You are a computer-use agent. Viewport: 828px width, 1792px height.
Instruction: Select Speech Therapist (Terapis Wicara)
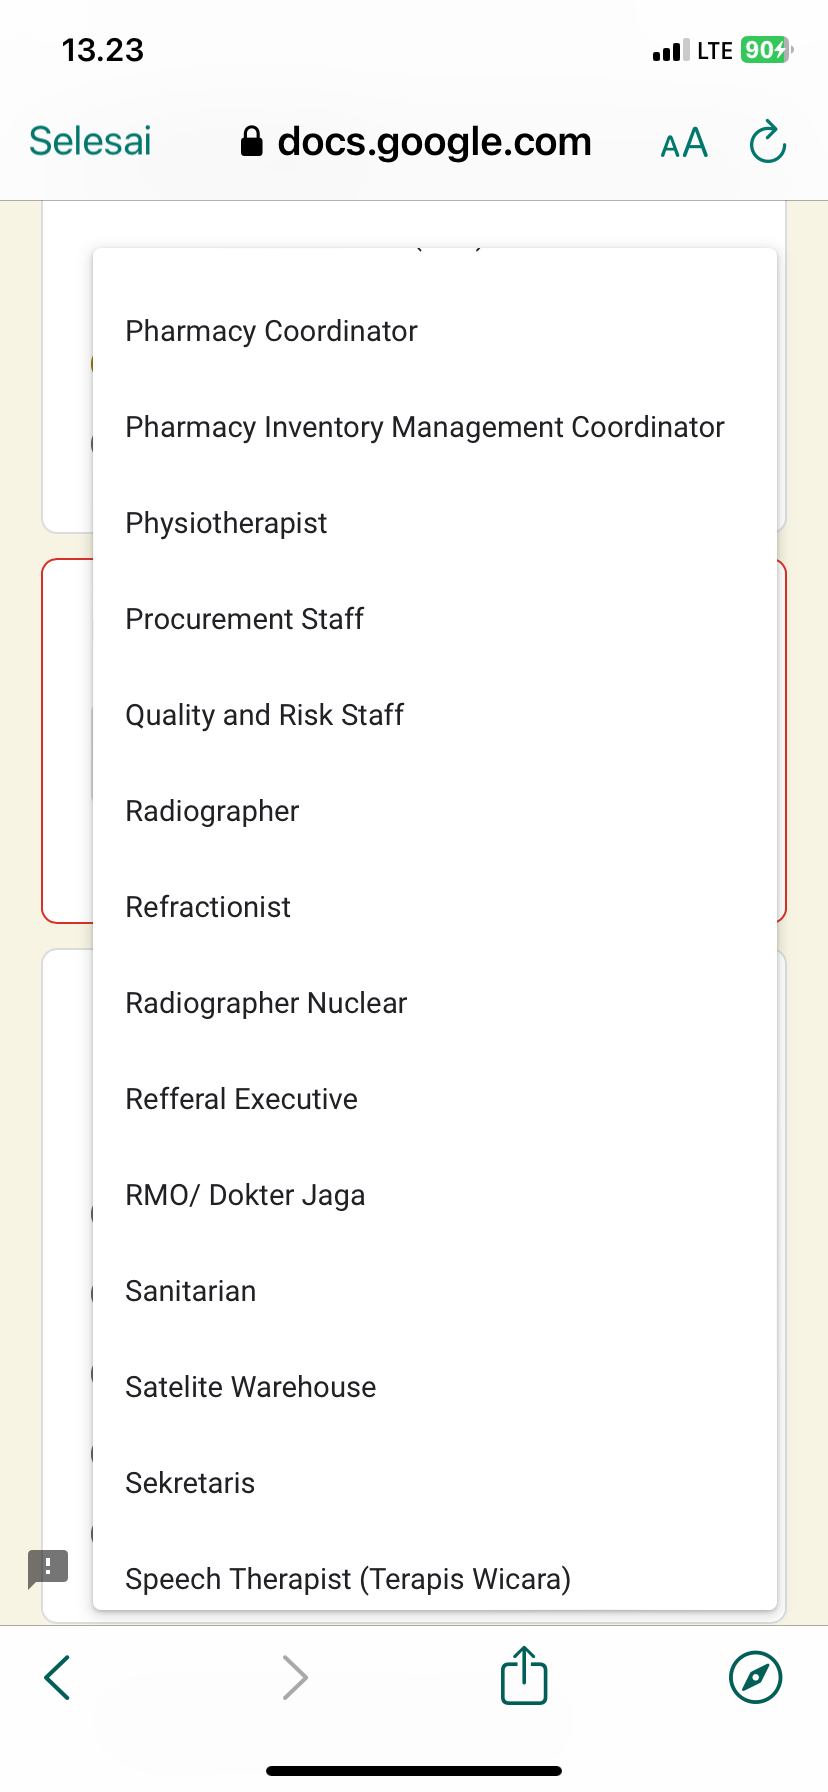click(x=348, y=1579)
